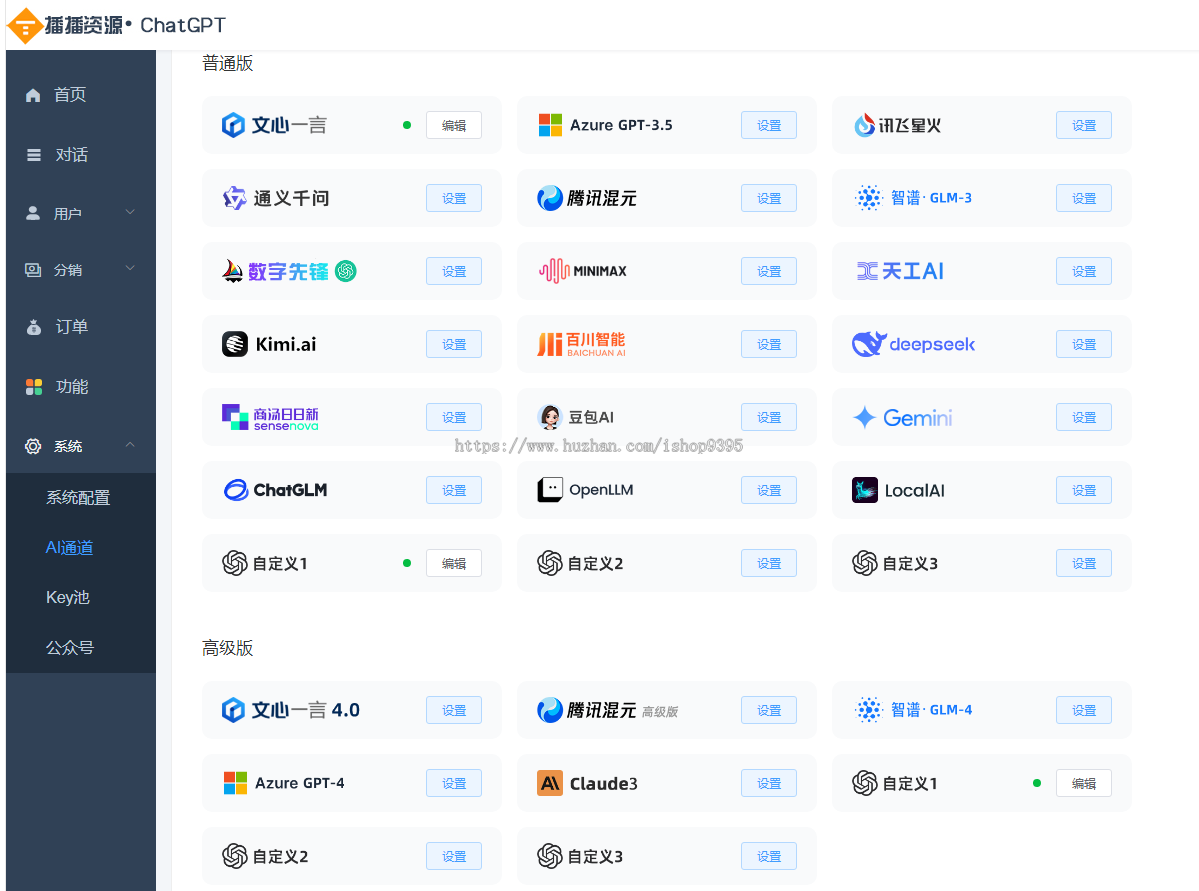
Task: Click the LocalAI logo icon
Action: (x=865, y=490)
